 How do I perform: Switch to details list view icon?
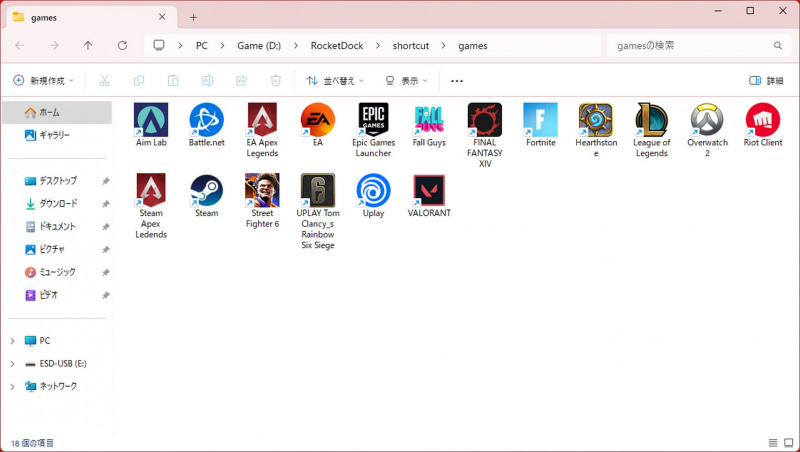(773, 443)
